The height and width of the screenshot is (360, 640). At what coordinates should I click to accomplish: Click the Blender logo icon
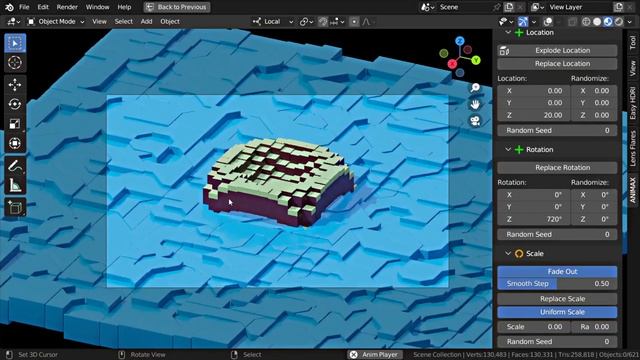click(x=9, y=7)
